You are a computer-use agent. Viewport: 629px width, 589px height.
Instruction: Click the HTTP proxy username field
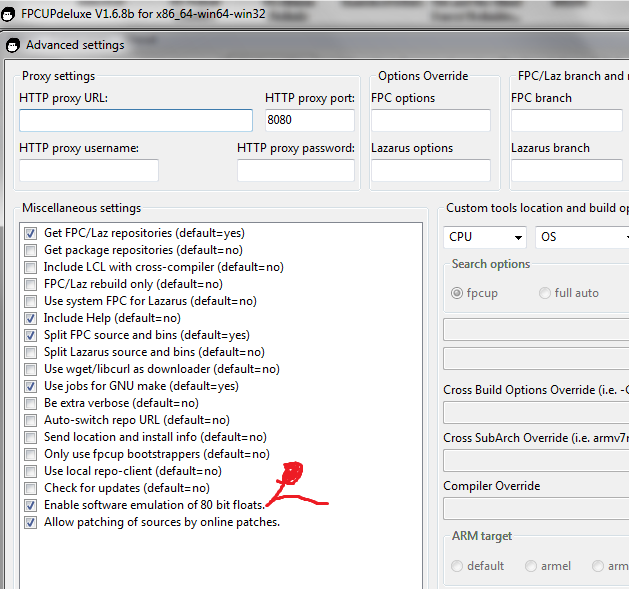[89, 171]
